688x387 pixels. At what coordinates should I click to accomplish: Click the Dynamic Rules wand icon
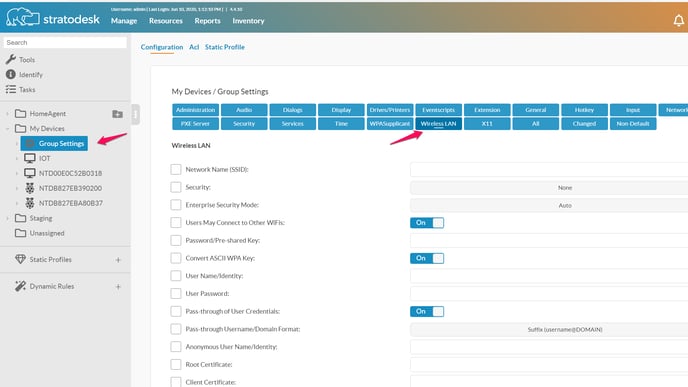coord(20,286)
